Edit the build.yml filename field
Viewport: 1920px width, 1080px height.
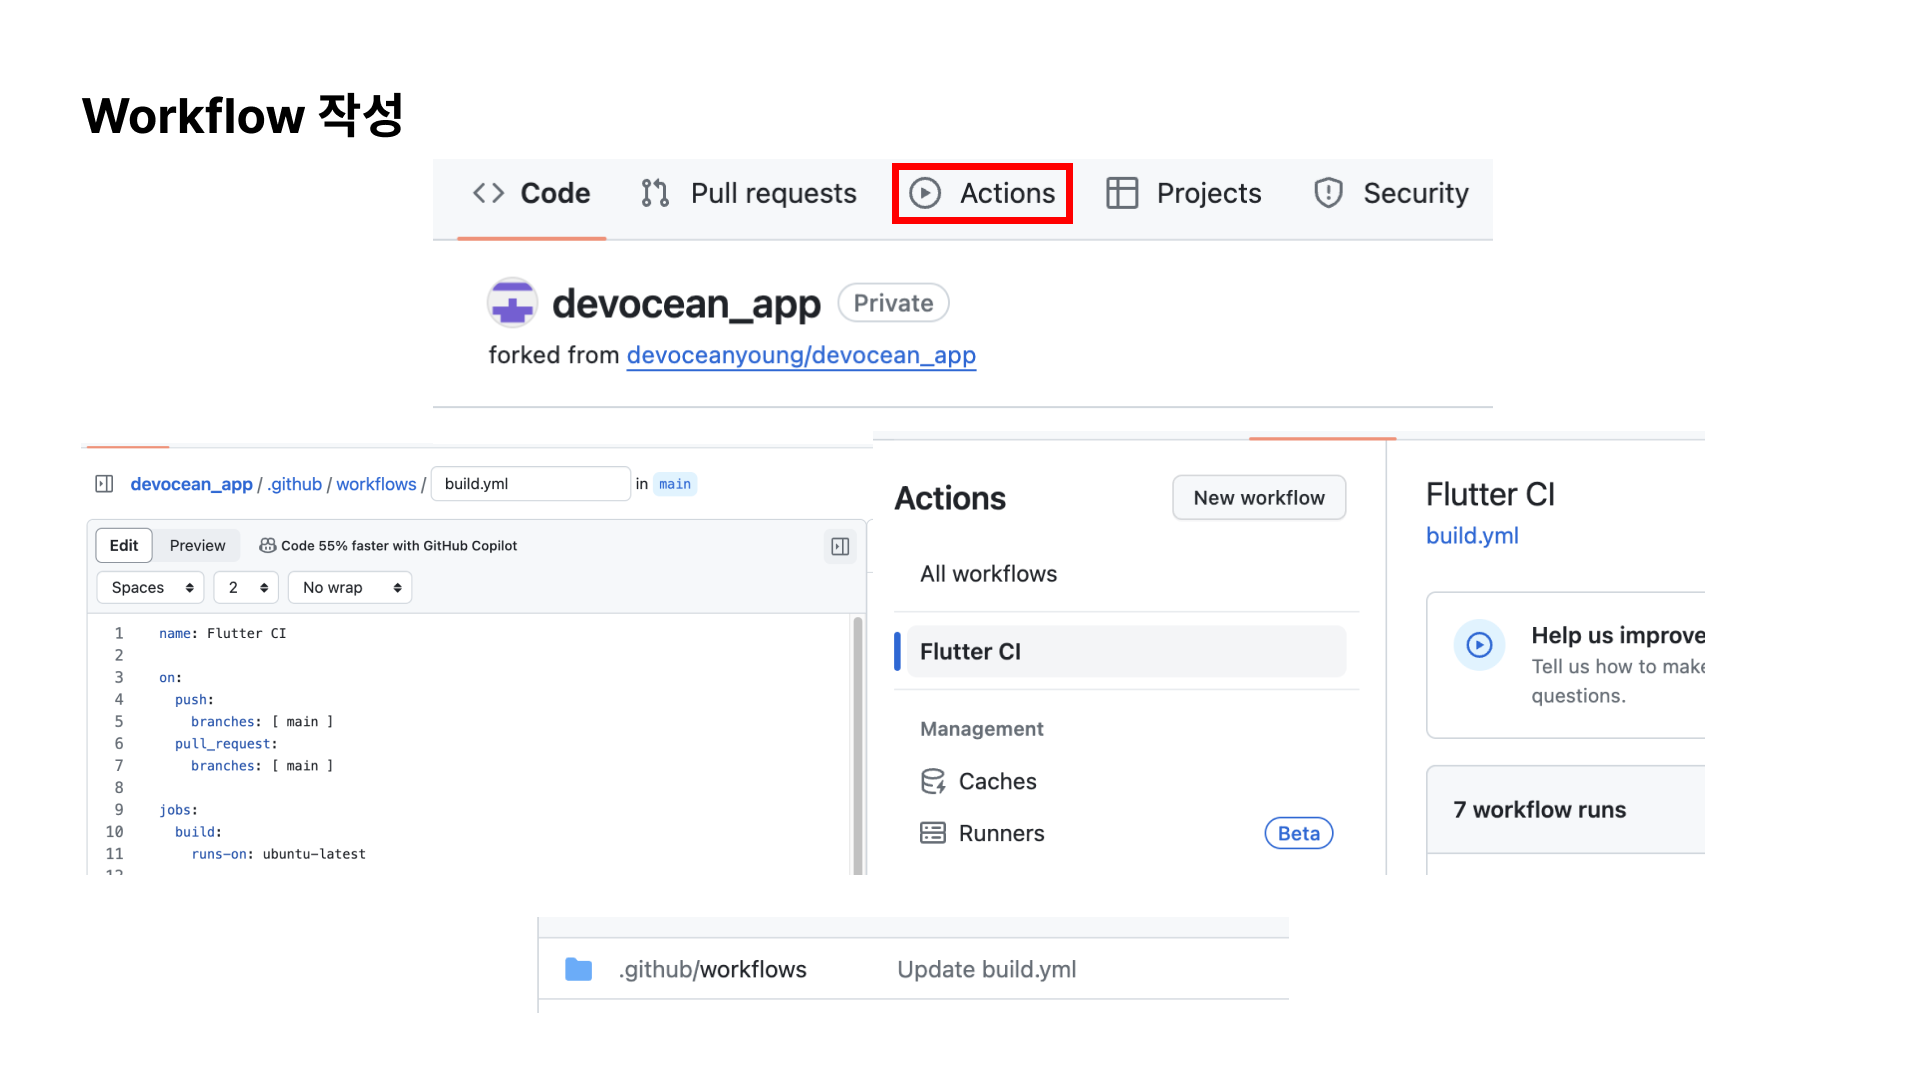click(530, 484)
